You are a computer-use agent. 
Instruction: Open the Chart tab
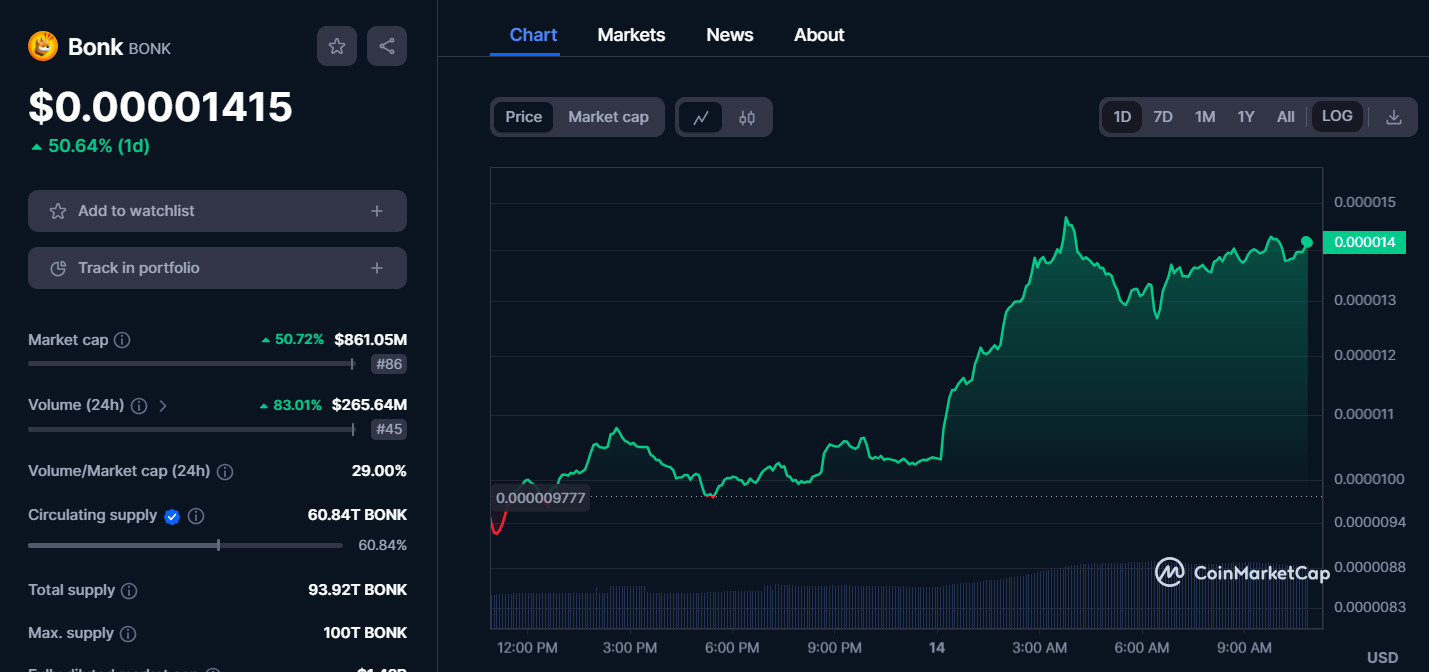533,35
